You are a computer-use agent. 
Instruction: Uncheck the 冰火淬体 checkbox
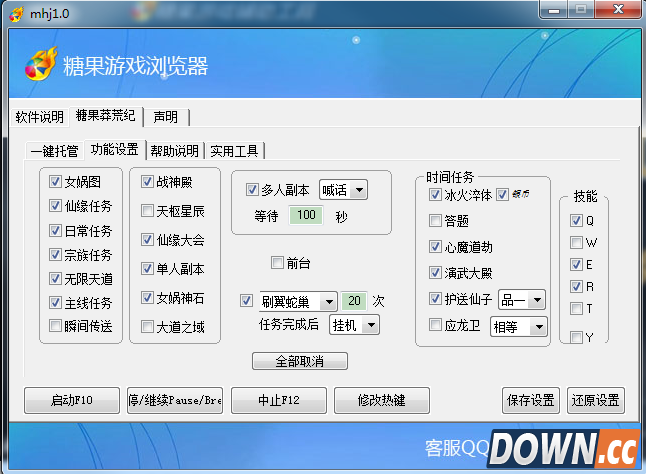click(435, 194)
